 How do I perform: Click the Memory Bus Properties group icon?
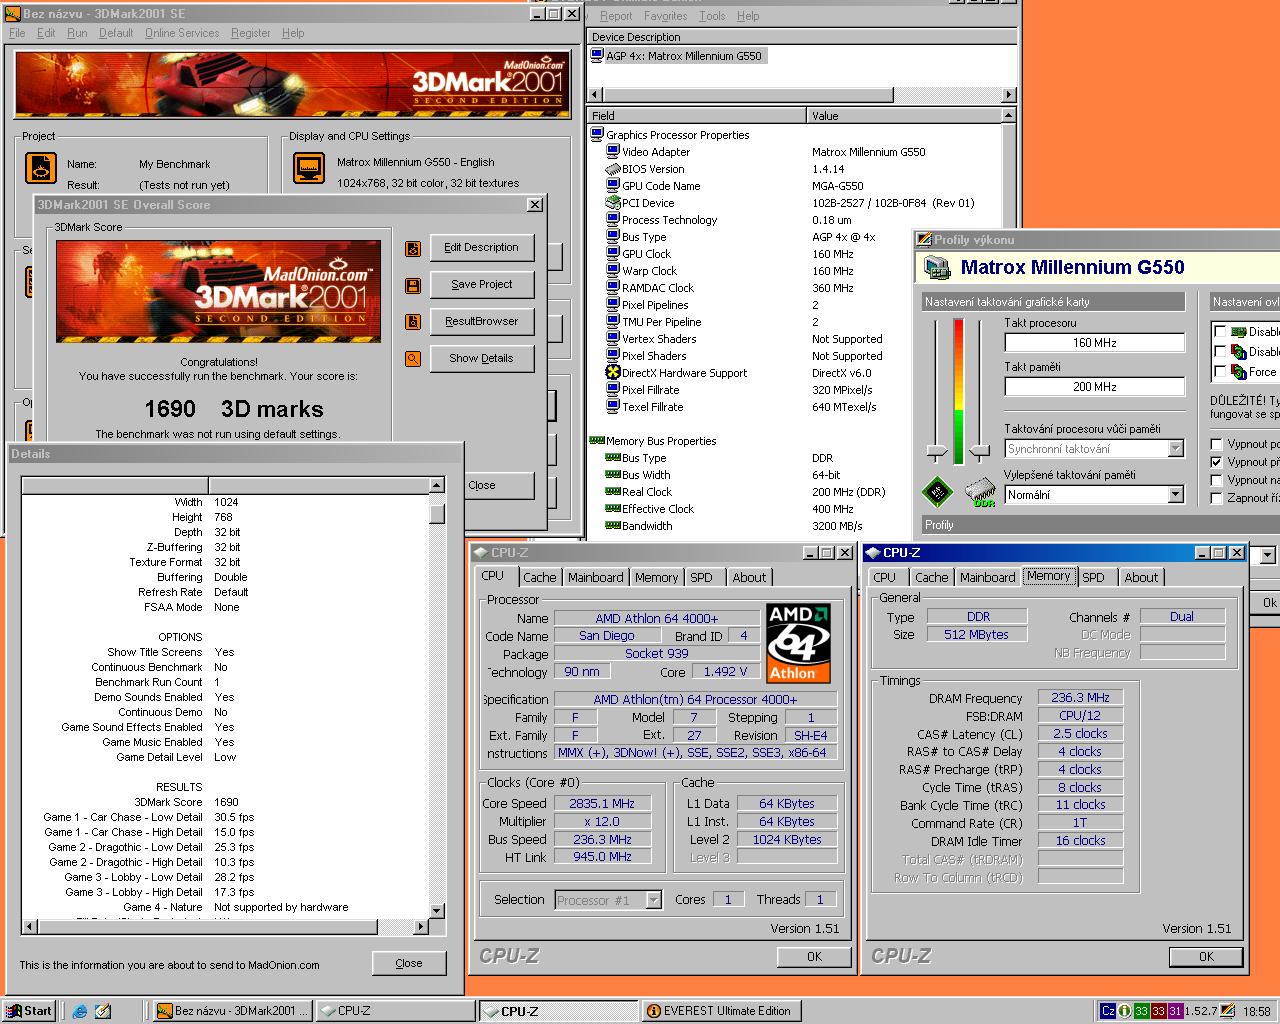[x=597, y=441]
